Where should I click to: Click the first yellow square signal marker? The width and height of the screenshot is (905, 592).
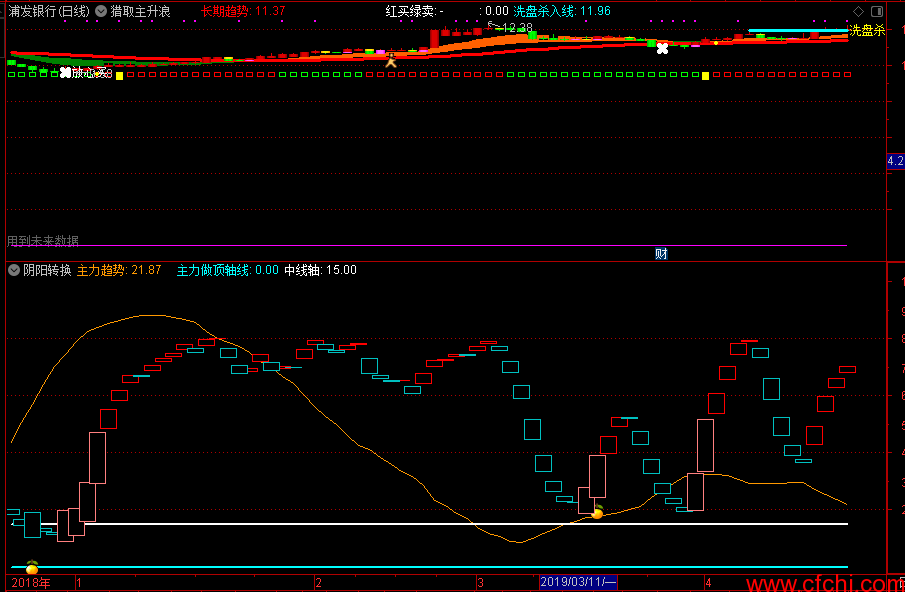click(119, 76)
